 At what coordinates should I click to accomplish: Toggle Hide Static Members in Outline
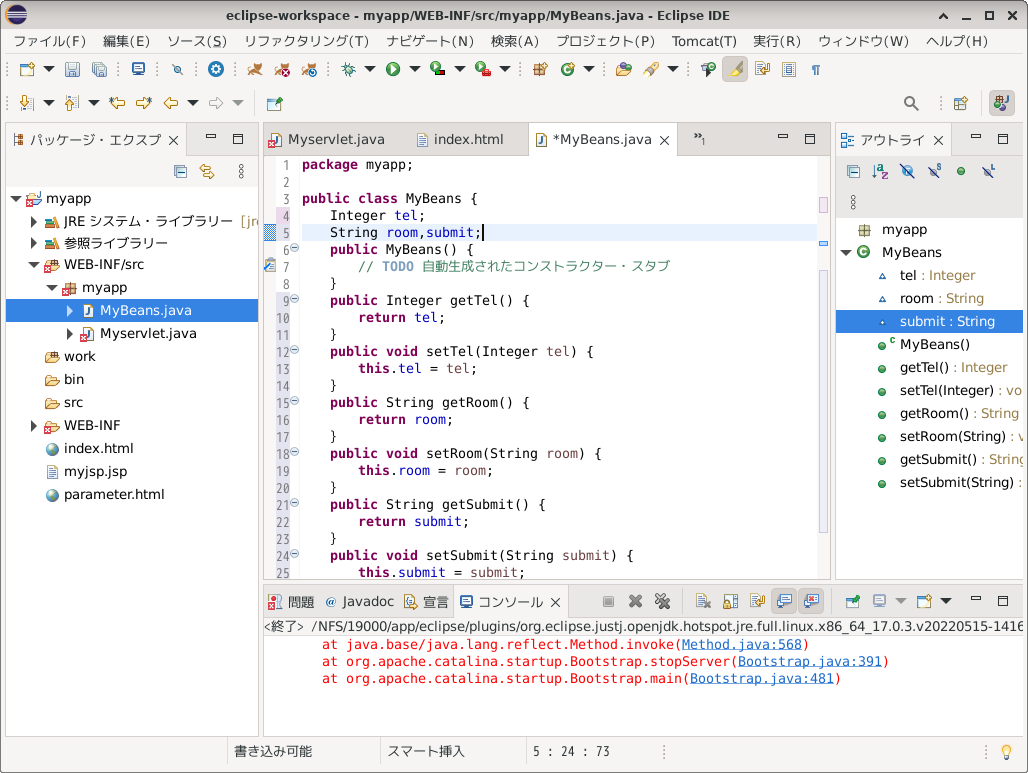pyautogui.click(x=934, y=172)
